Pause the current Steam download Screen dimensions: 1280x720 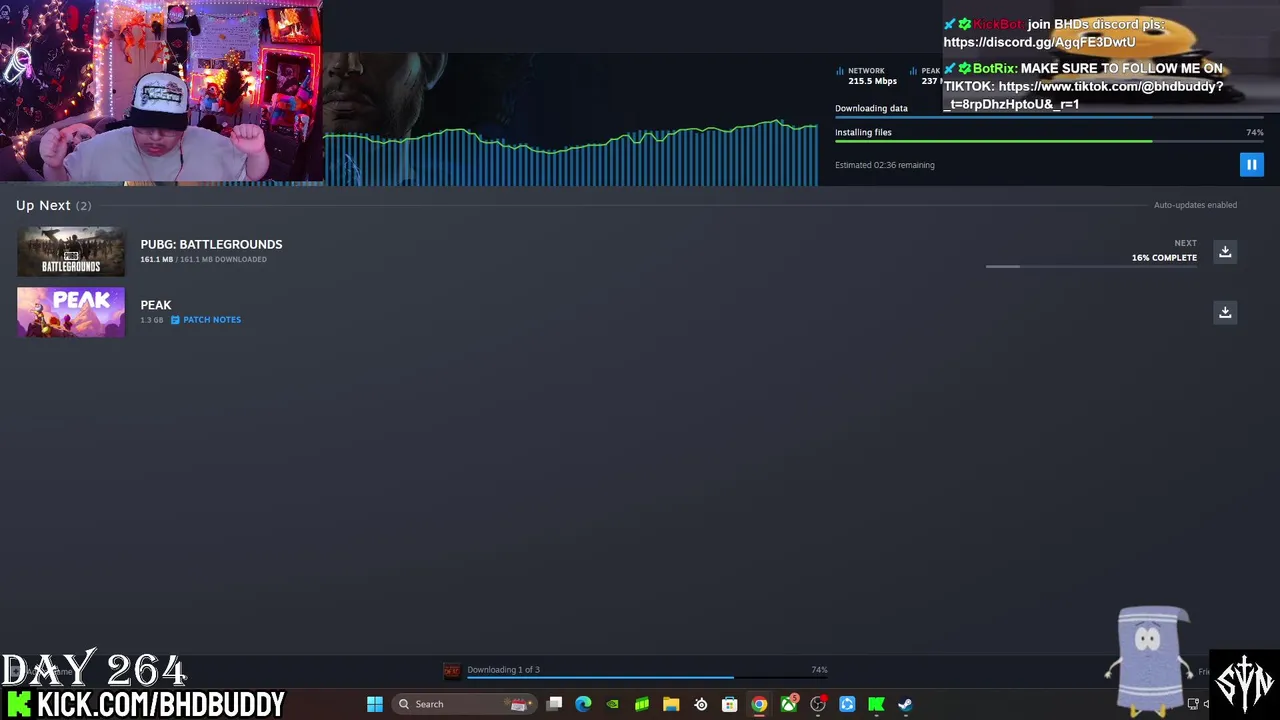(1251, 165)
